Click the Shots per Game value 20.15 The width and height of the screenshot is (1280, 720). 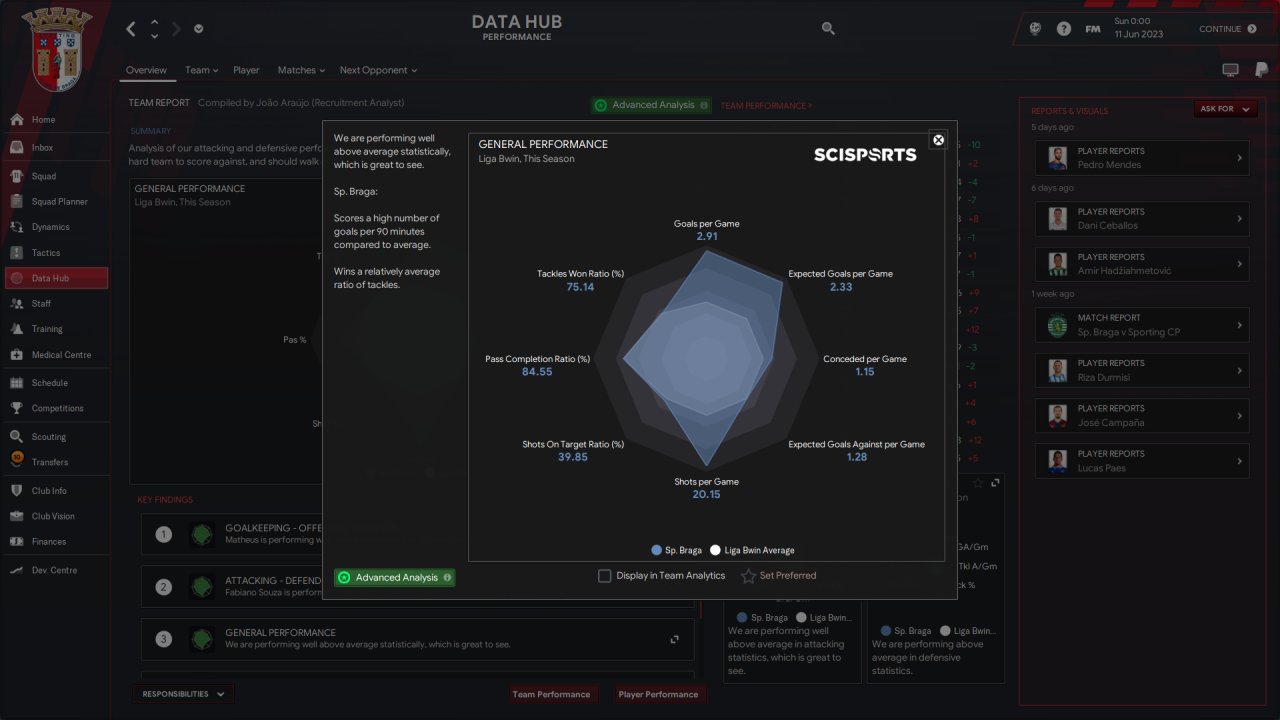tap(707, 494)
